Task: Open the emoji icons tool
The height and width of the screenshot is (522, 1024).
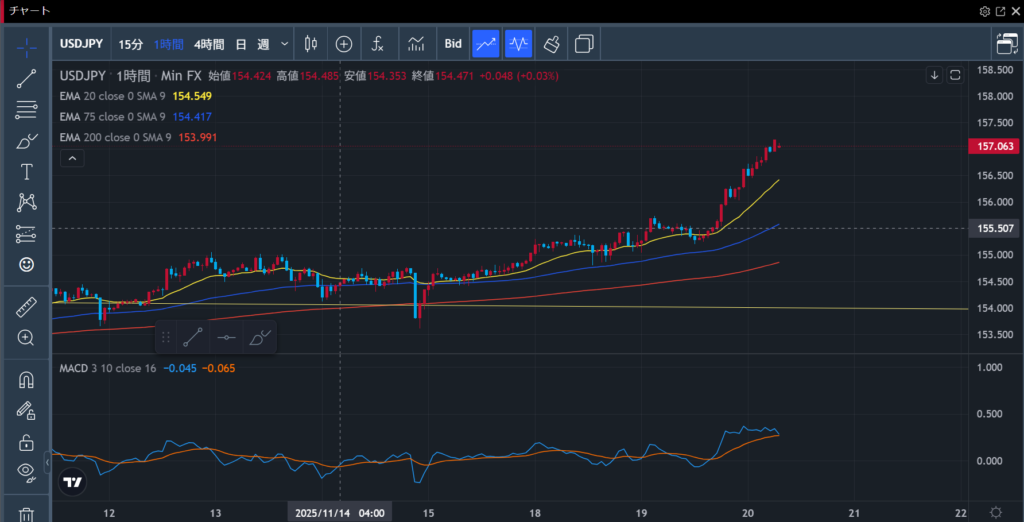Action: [x=27, y=264]
